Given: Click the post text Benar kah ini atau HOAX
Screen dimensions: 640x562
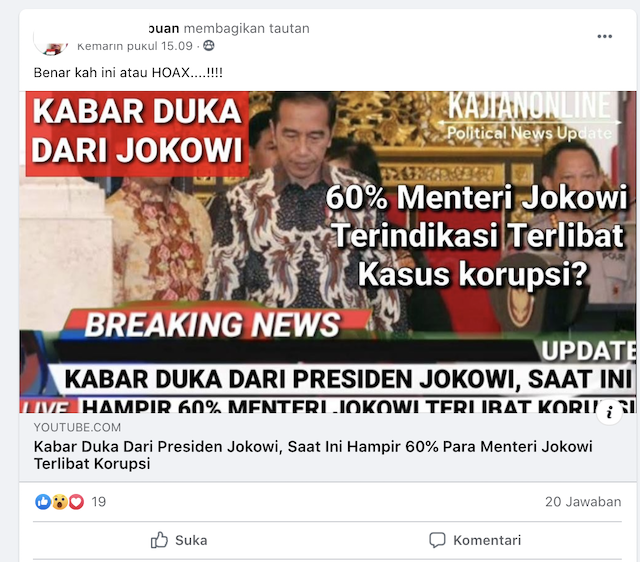Looking at the screenshot, I should click(x=128, y=73).
